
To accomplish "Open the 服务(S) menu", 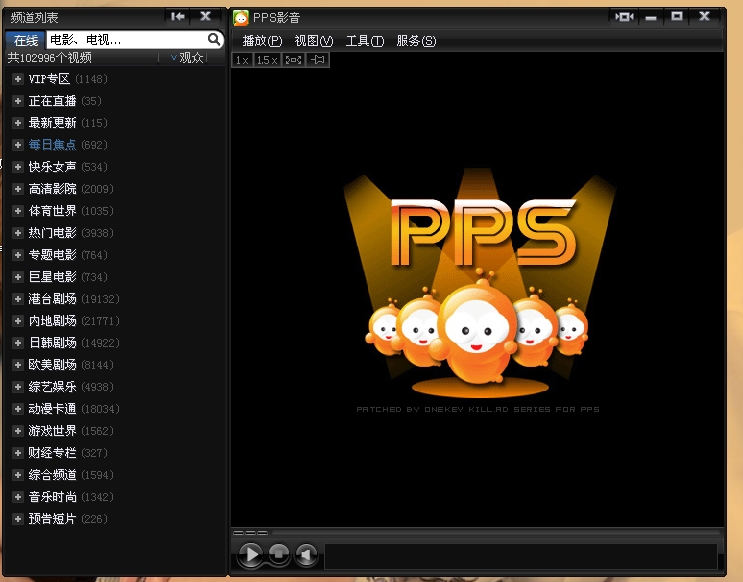I will pos(416,41).
